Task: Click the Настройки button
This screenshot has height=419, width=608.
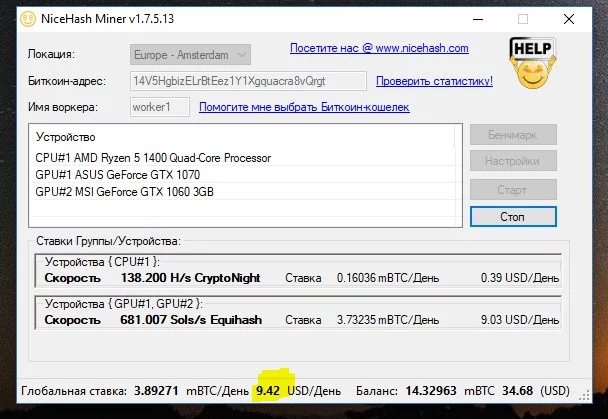Action: point(513,161)
